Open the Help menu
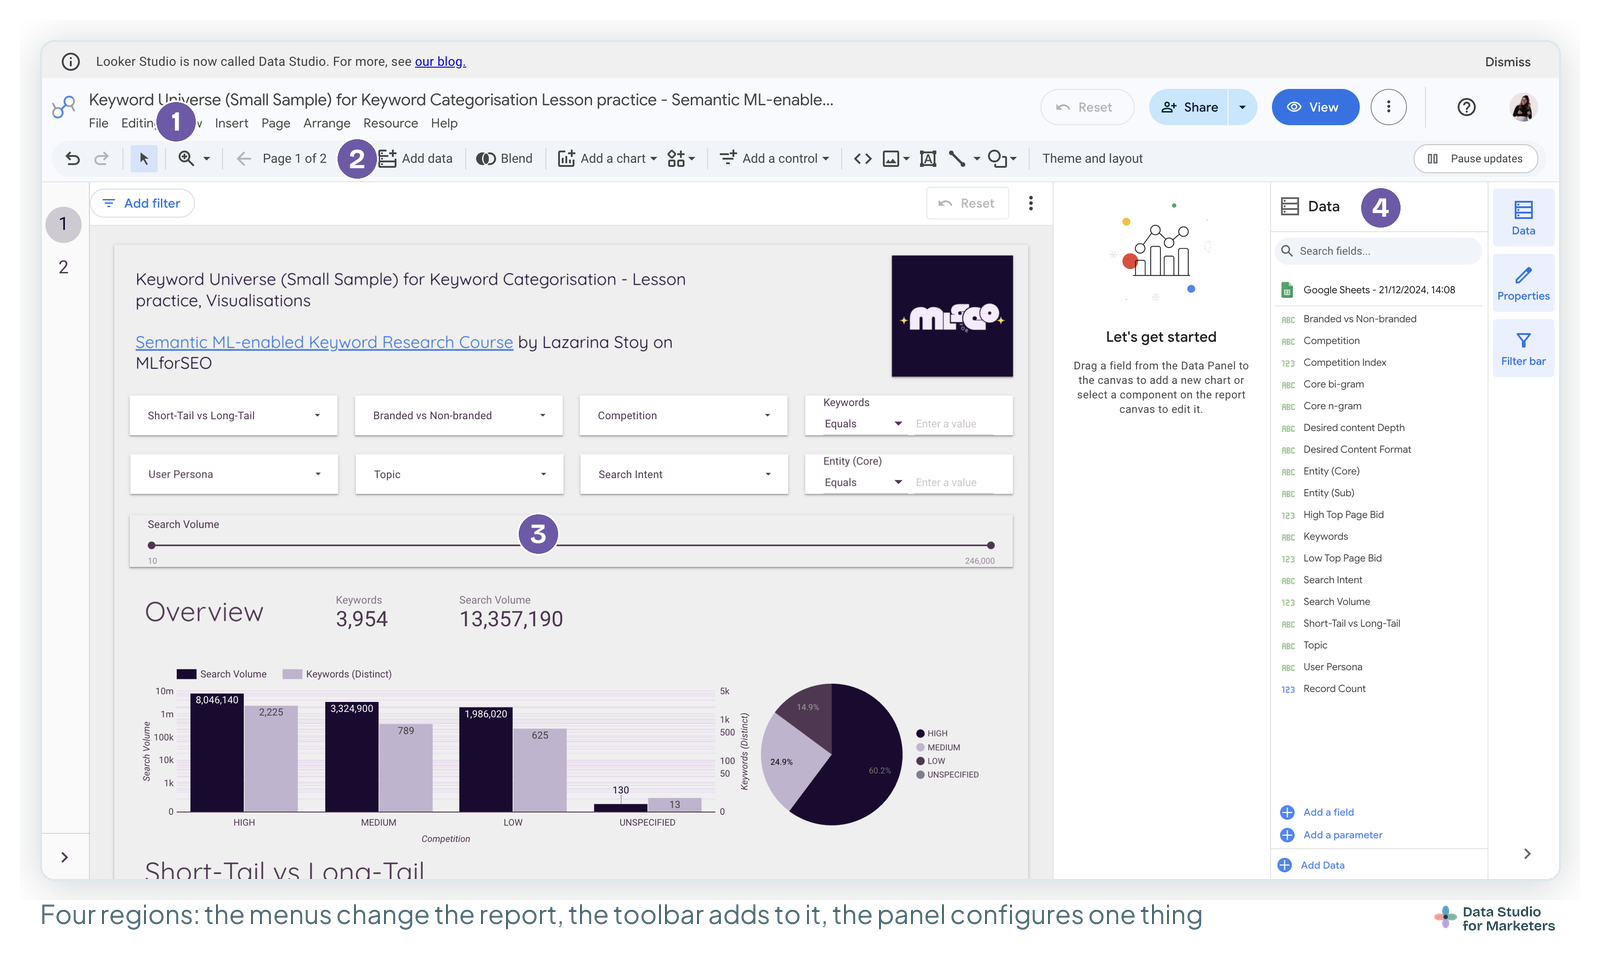Viewport: 1600px width, 954px height. [x=444, y=123]
